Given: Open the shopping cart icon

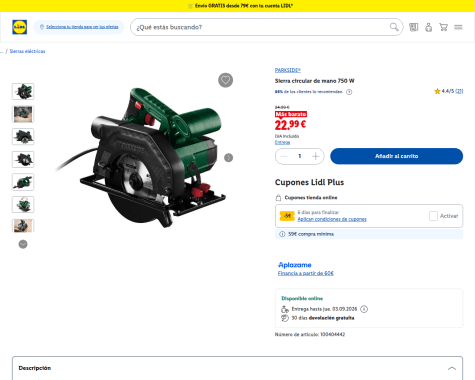Looking at the screenshot, I should pyautogui.click(x=443, y=27).
